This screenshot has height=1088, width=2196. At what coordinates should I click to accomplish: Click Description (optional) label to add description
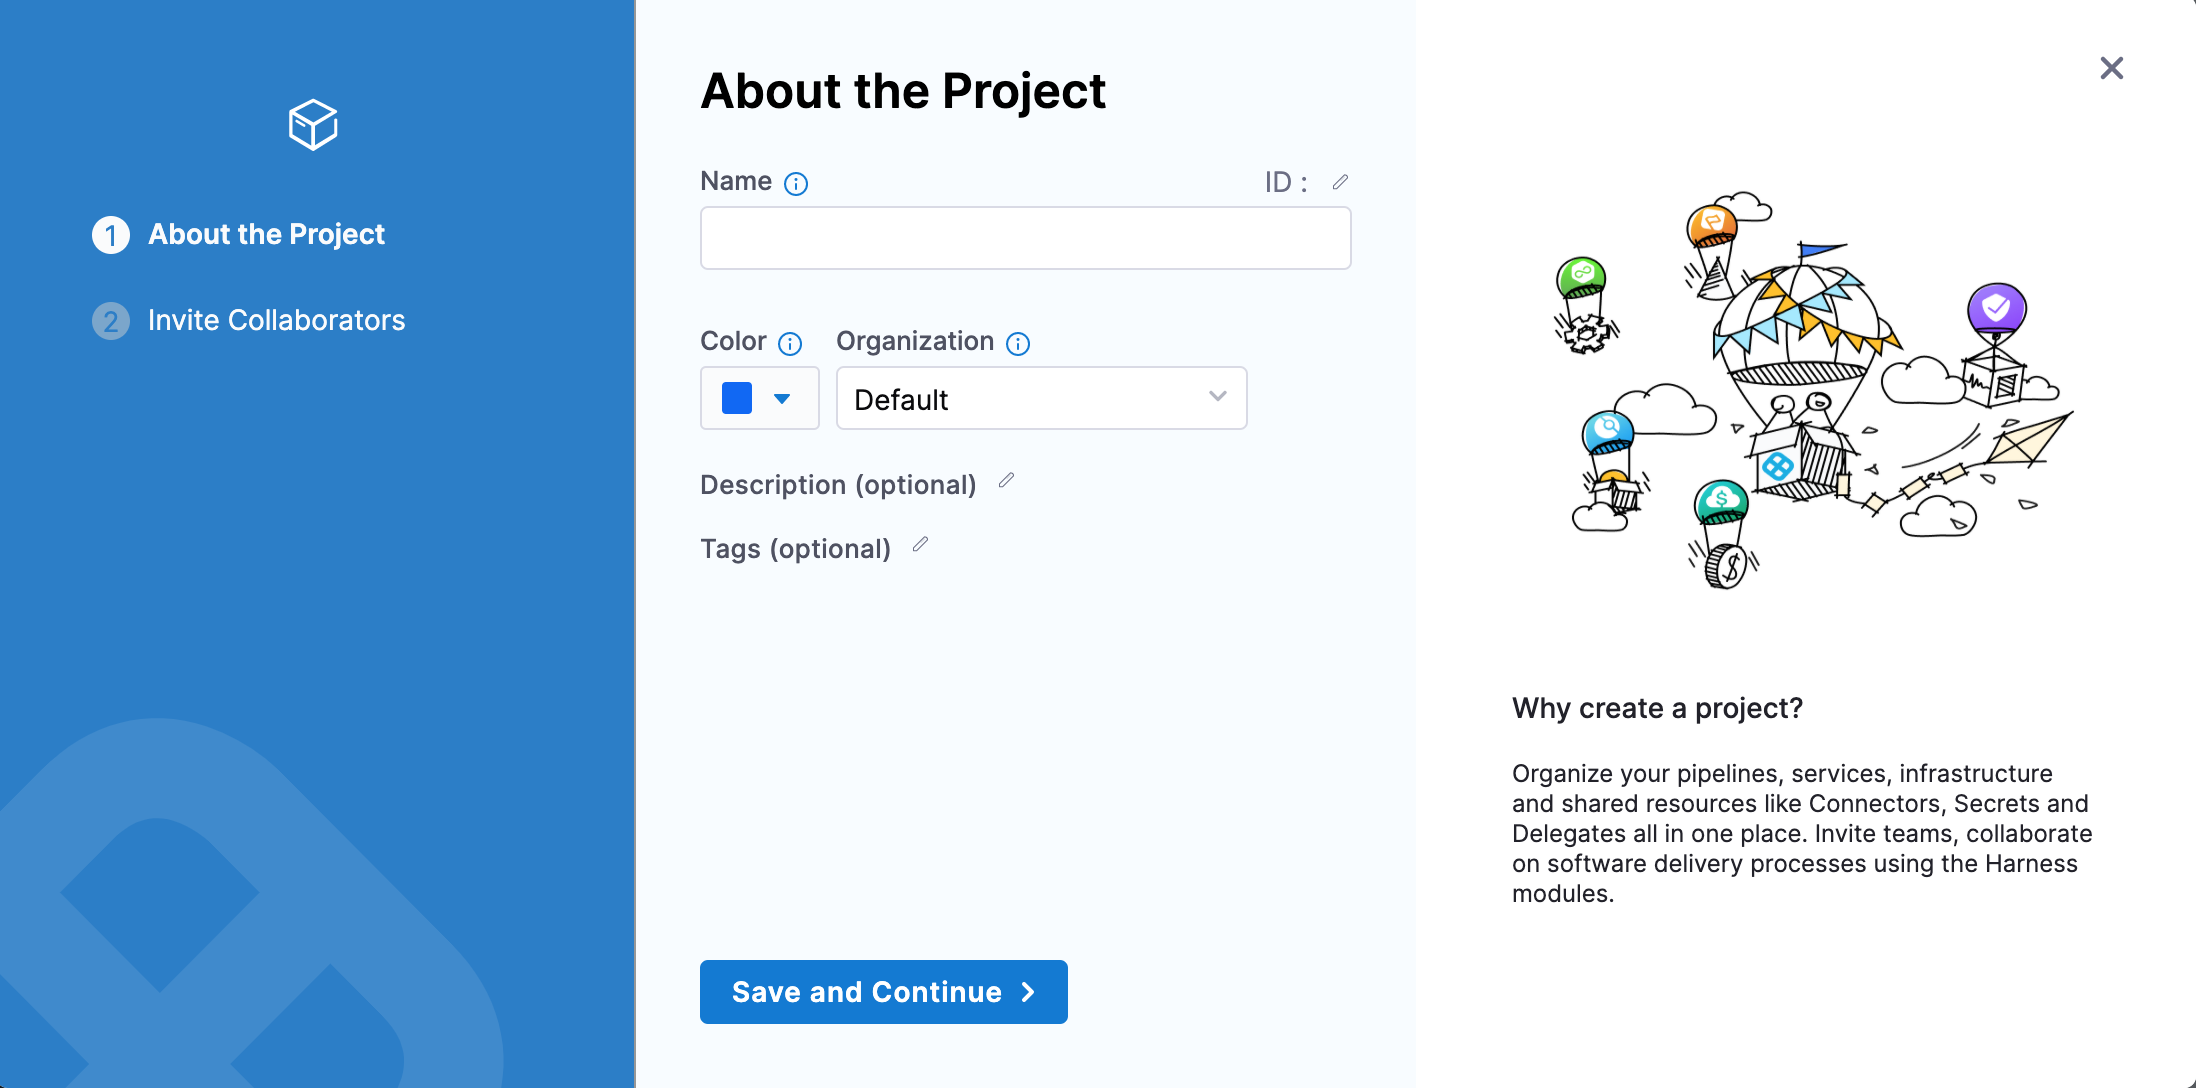pyautogui.click(x=838, y=485)
